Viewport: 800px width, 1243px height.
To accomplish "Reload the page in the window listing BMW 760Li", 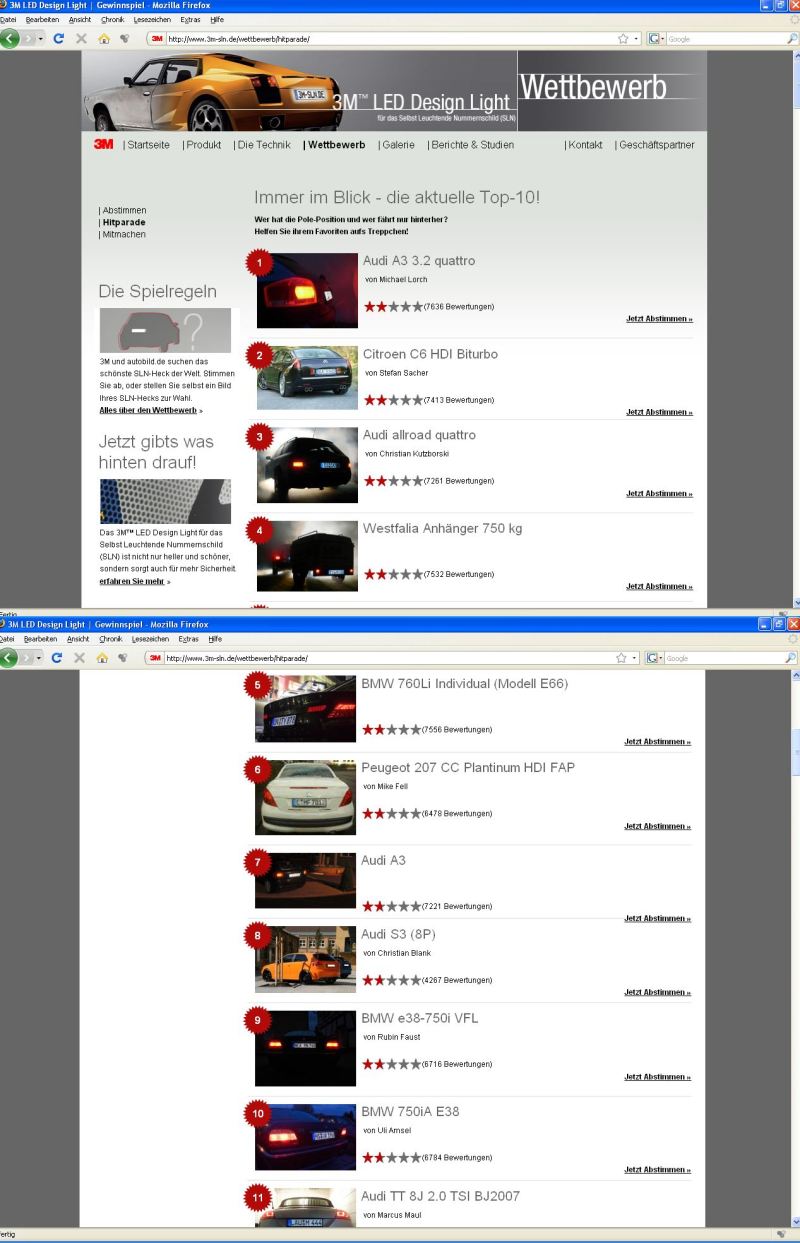I will click(x=54, y=657).
